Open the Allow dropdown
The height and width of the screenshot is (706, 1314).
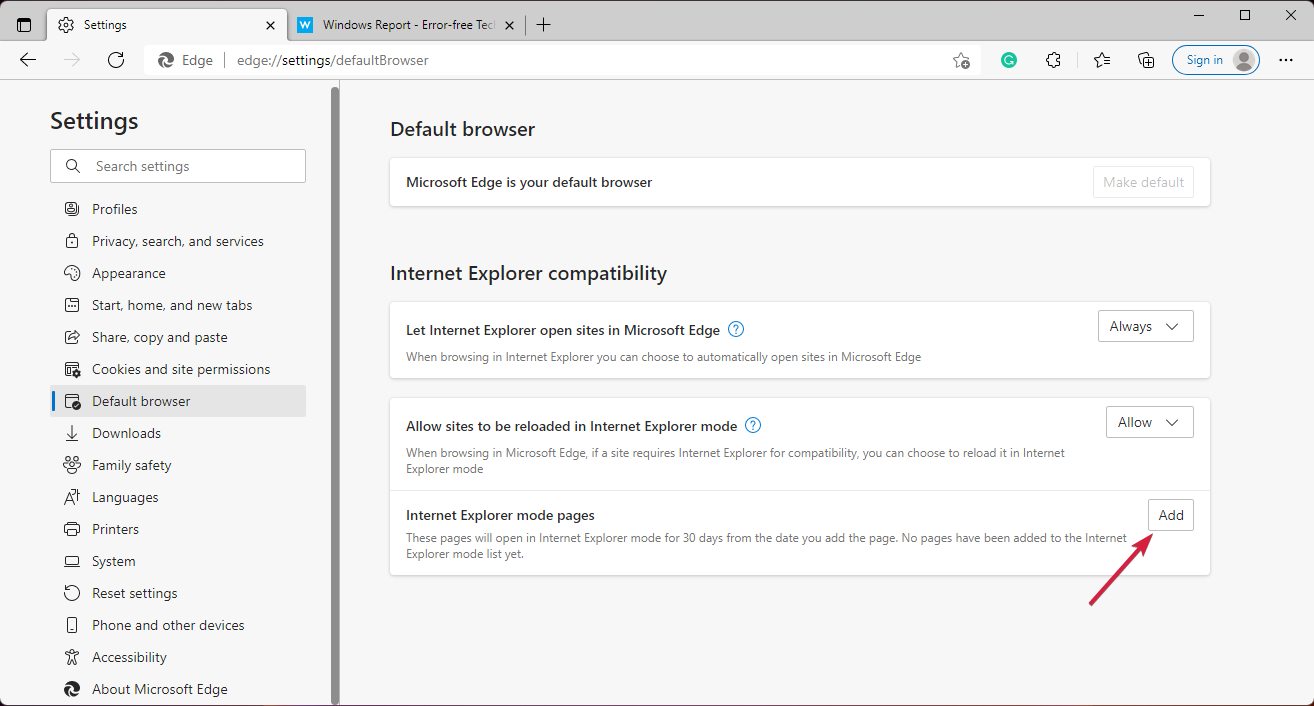(x=1149, y=421)
